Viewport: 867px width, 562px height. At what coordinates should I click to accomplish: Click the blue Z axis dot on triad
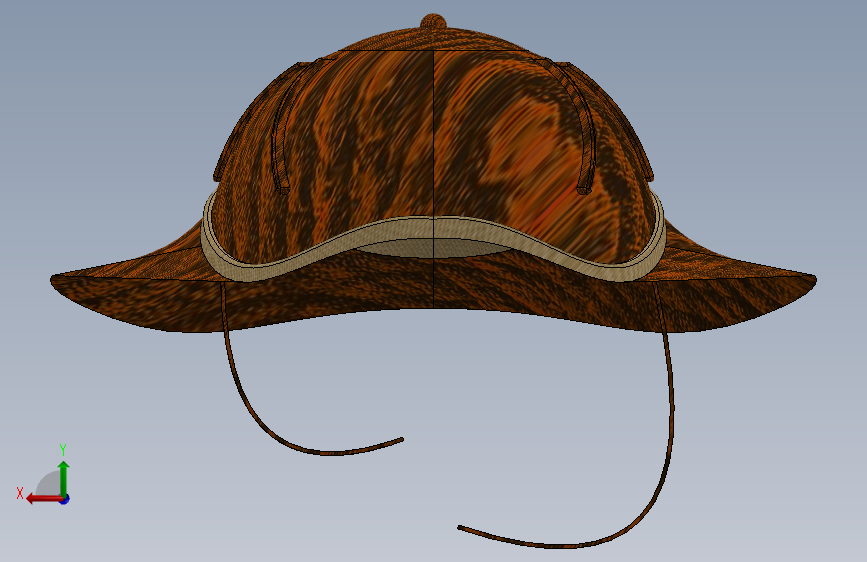tap(65, 499)
